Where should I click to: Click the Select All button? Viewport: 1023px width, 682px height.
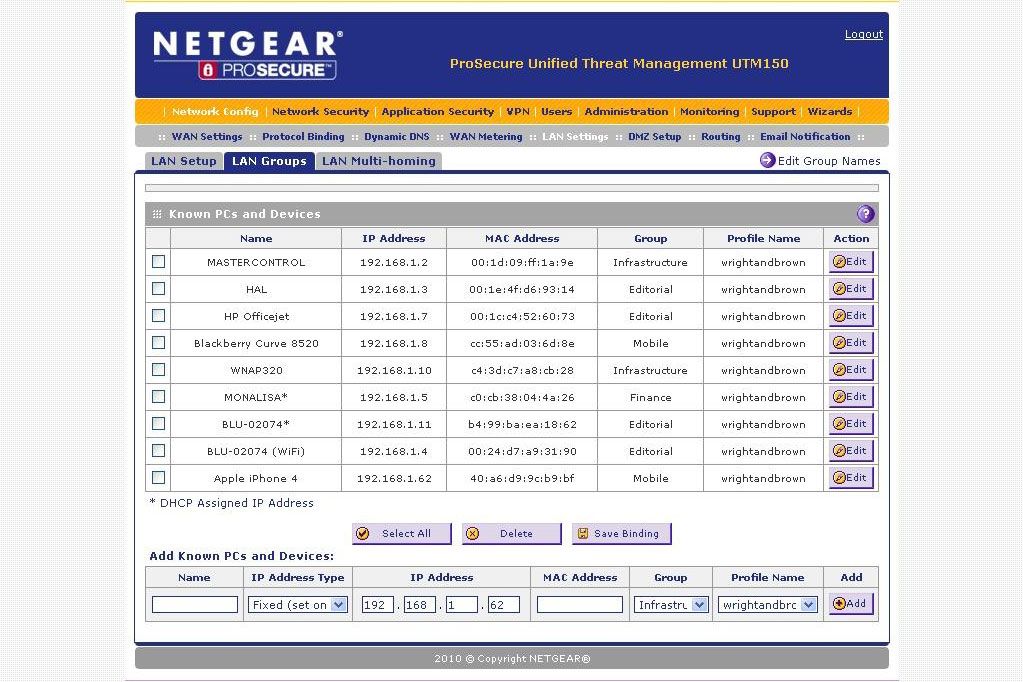coord(401,533)
